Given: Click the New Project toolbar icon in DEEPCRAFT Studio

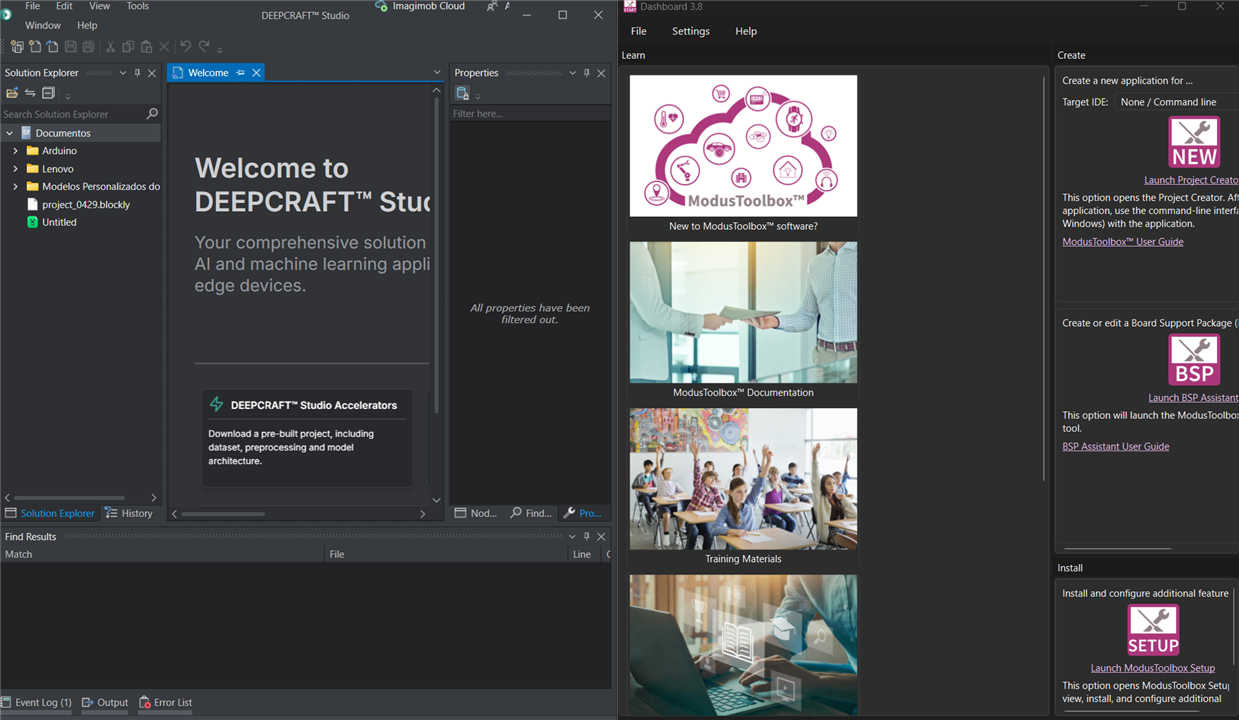Looking at the screenshot, I should pos(17,47).
